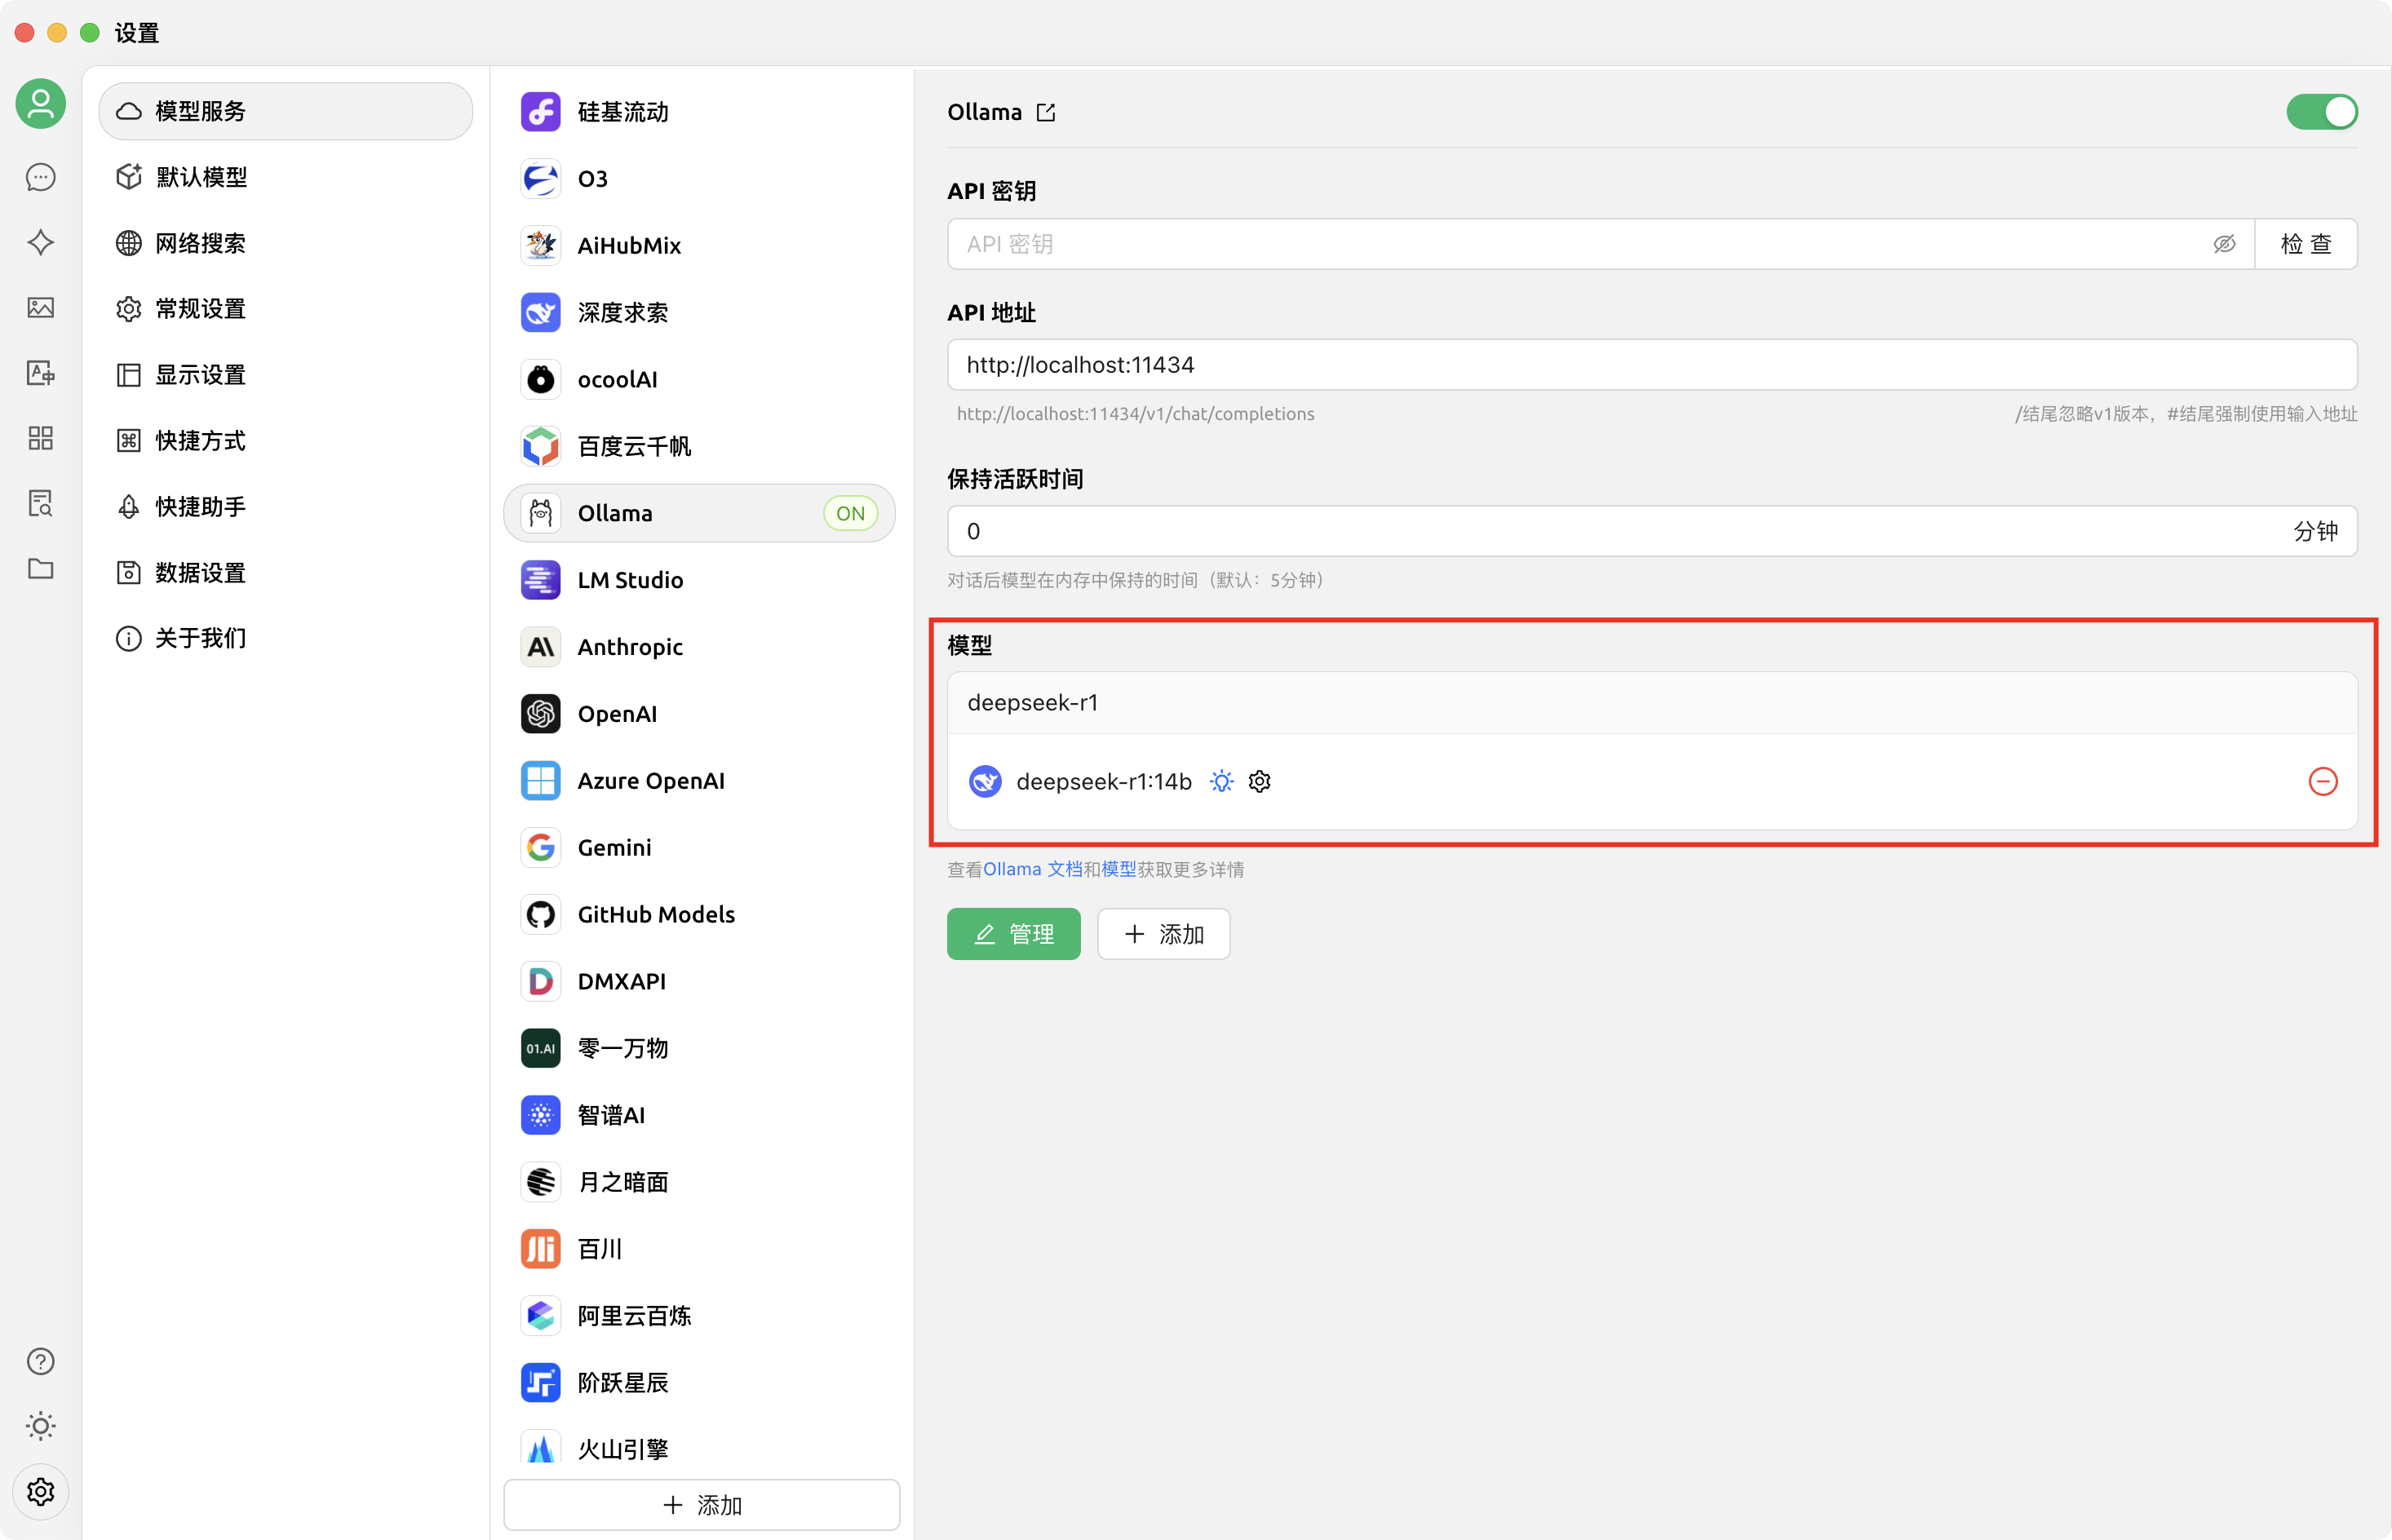The width and height of the screenshot is (2392, 1540).
Task: Open the 模型 link in the help text
Action: (1119, 870)
